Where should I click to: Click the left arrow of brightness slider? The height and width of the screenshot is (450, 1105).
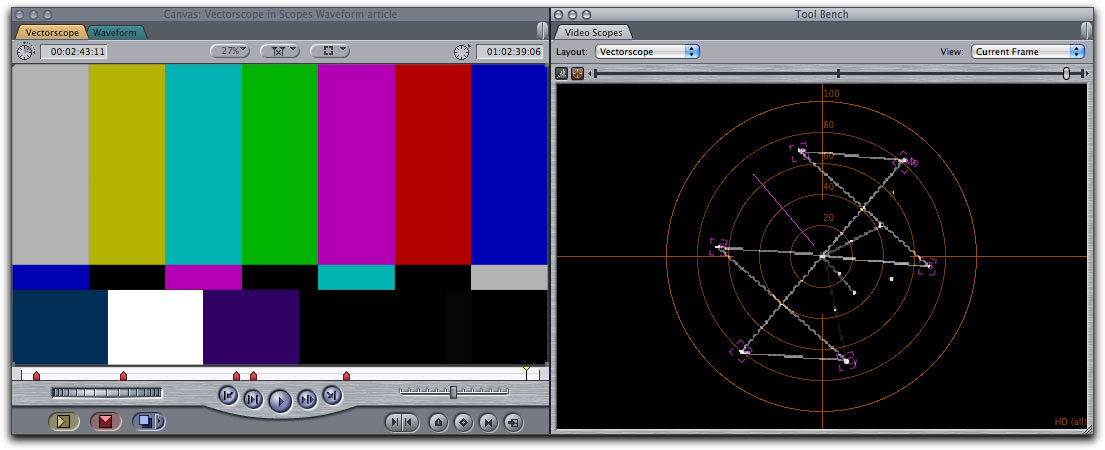pyautogui.click(x=591, y=73)
